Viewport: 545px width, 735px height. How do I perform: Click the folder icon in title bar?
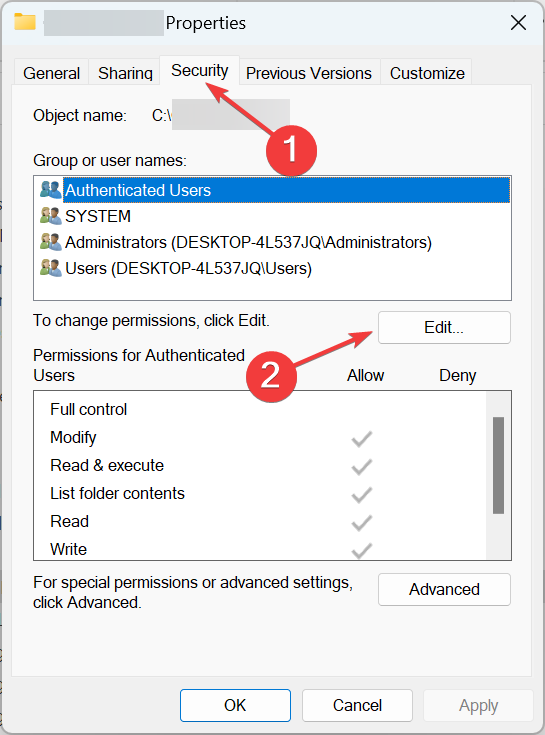(24, 22)
